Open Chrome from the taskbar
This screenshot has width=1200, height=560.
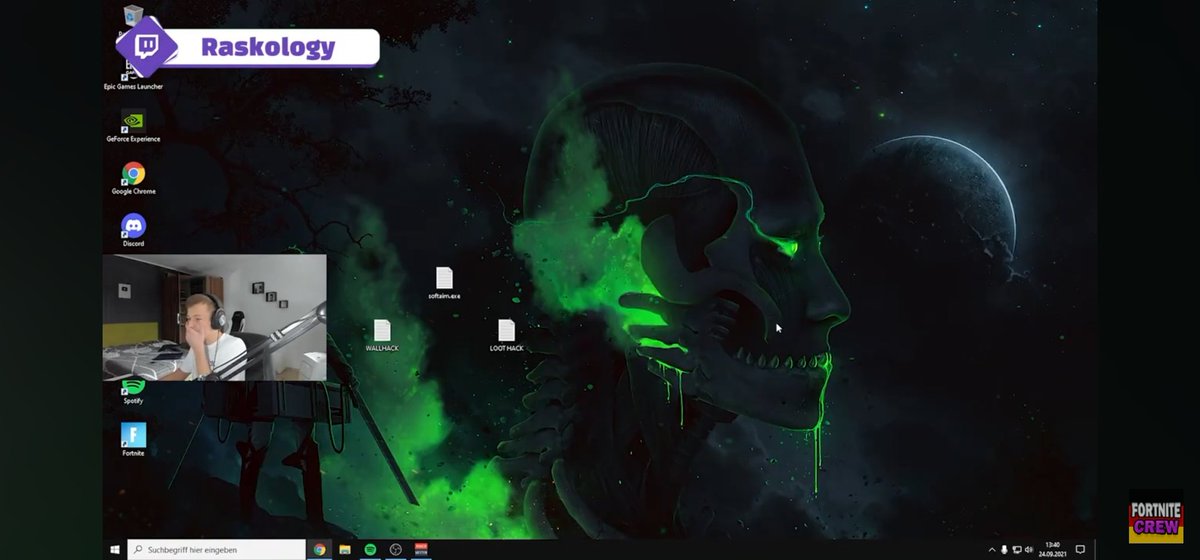coord(319,549)
